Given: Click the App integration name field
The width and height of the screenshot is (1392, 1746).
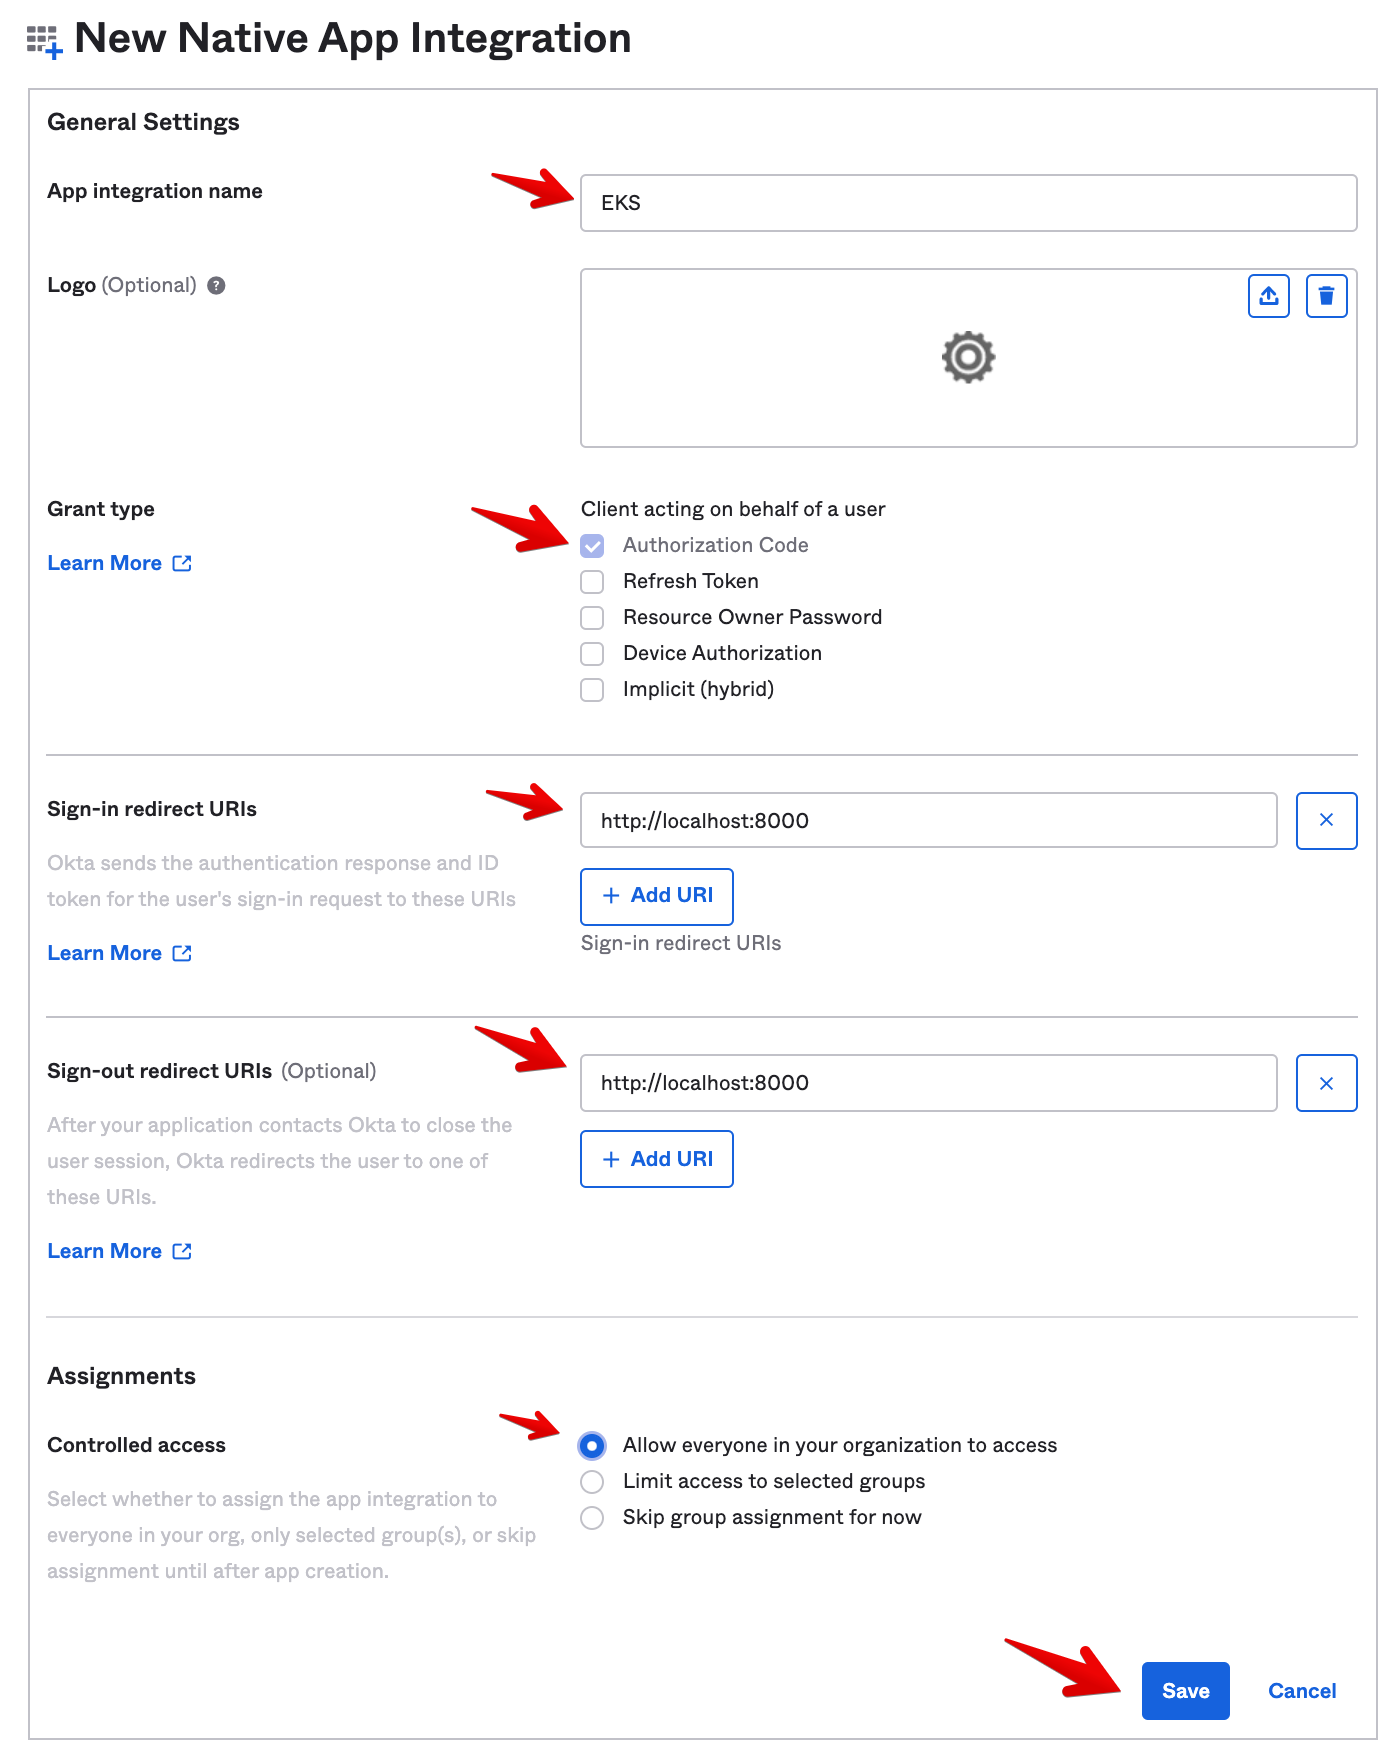Looking at the screenshot, I should tap(968, 203).
